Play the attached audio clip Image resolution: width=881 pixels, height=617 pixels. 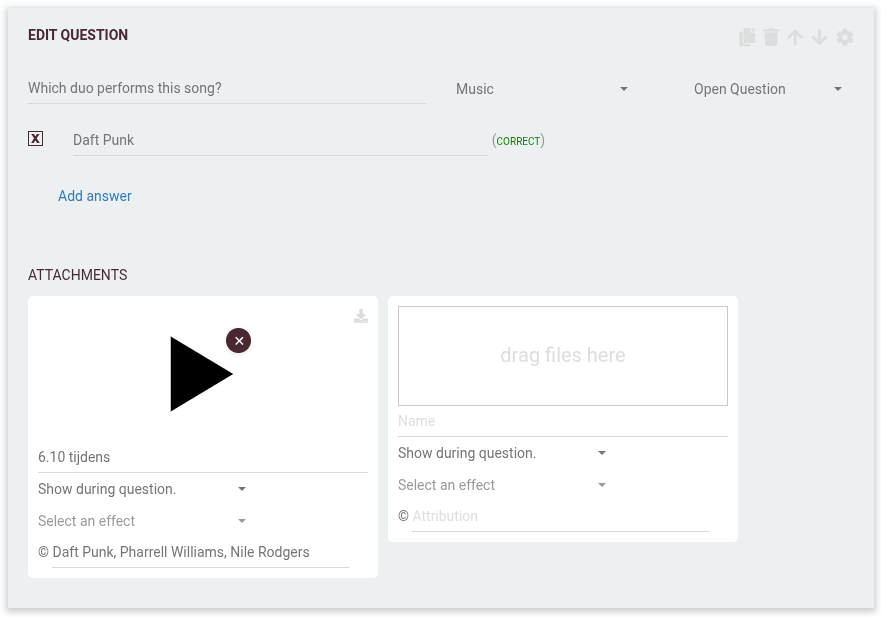click(200, 374)
